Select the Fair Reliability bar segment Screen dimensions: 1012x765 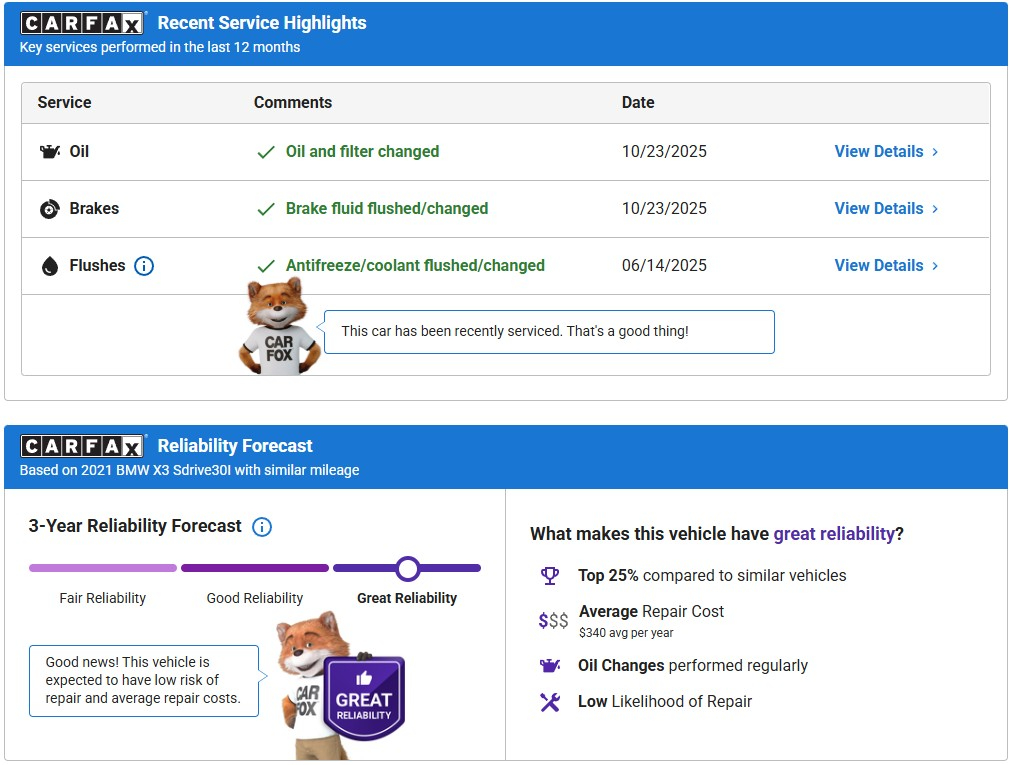point(103,568)
